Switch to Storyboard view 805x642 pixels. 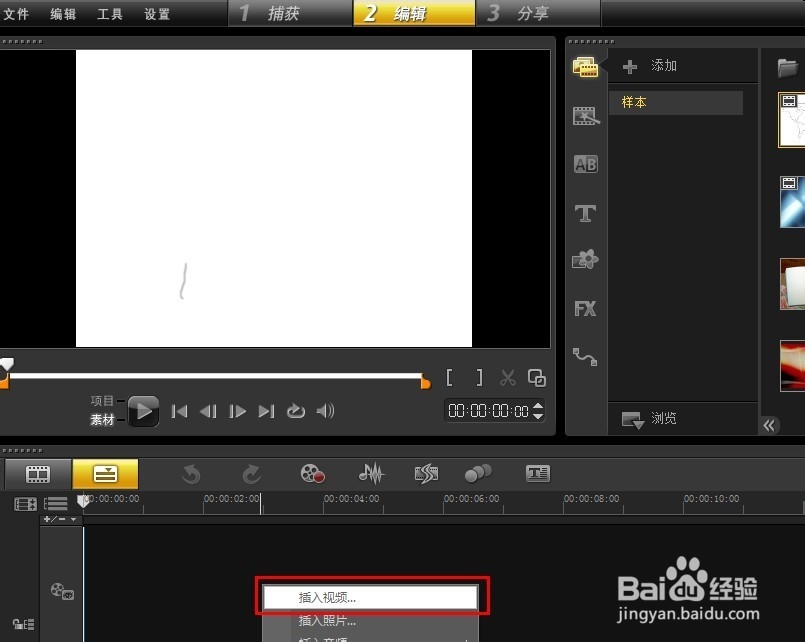pyautogui.click(x=38, y=474)
